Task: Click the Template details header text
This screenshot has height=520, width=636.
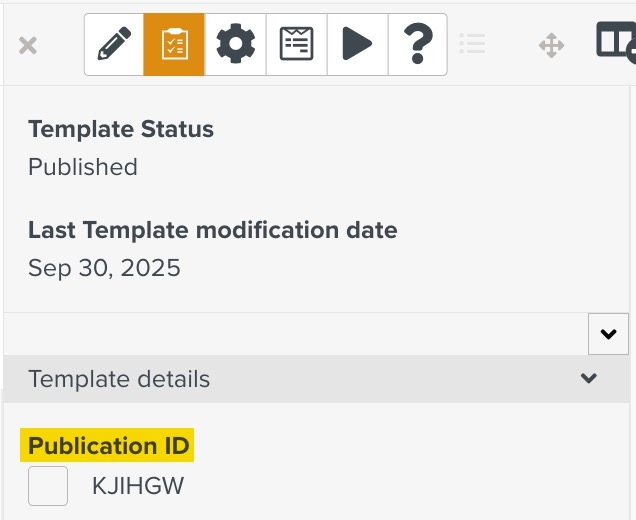Action: pyautogui.click(x=119, y=379)
